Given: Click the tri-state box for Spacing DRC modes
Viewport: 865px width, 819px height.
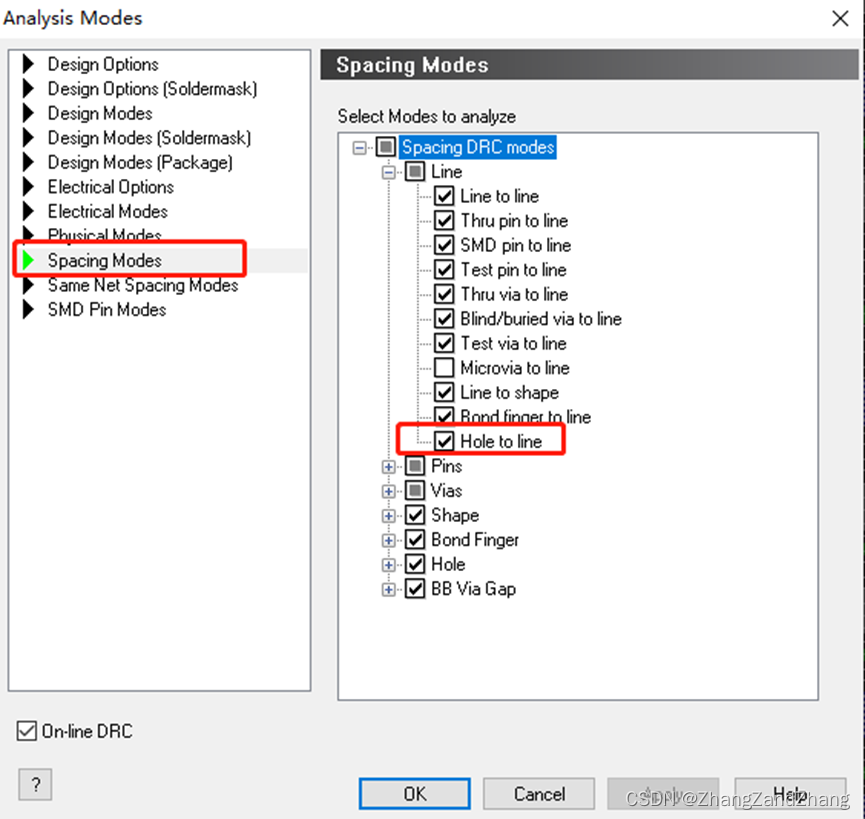Looking at the screenshot, I should (386, 148).
